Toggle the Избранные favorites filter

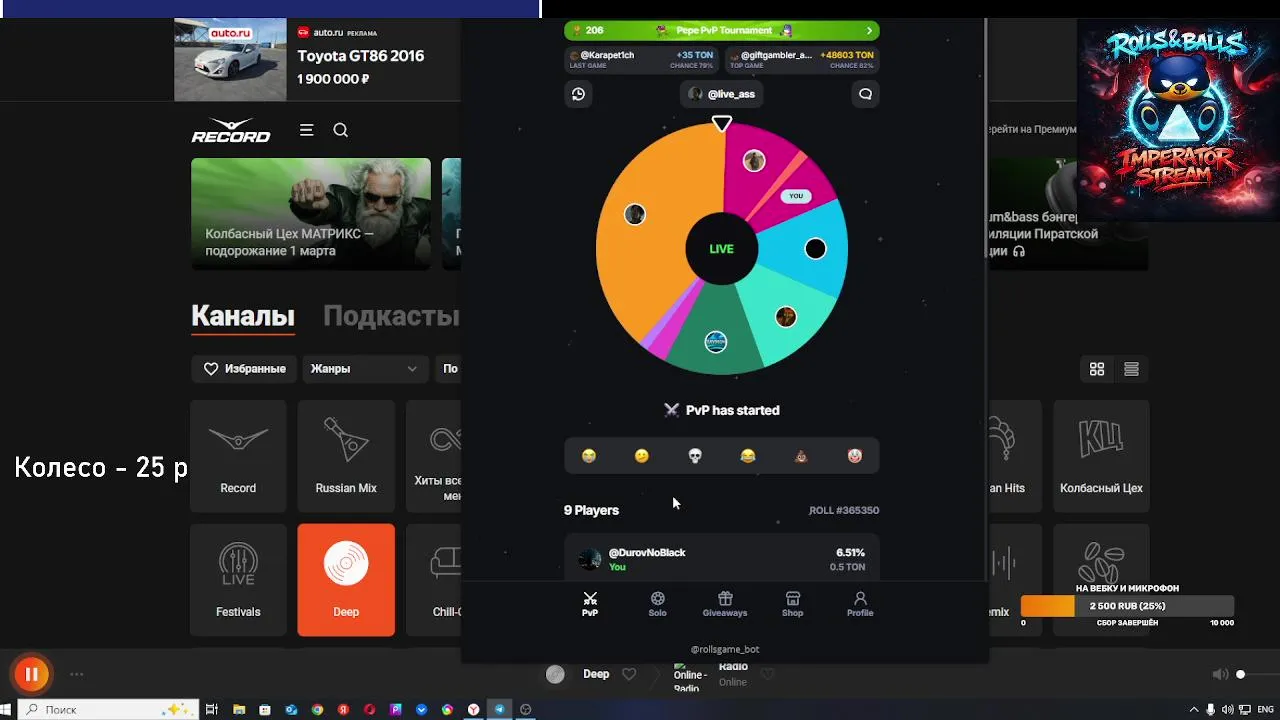[x=245, y=369]
